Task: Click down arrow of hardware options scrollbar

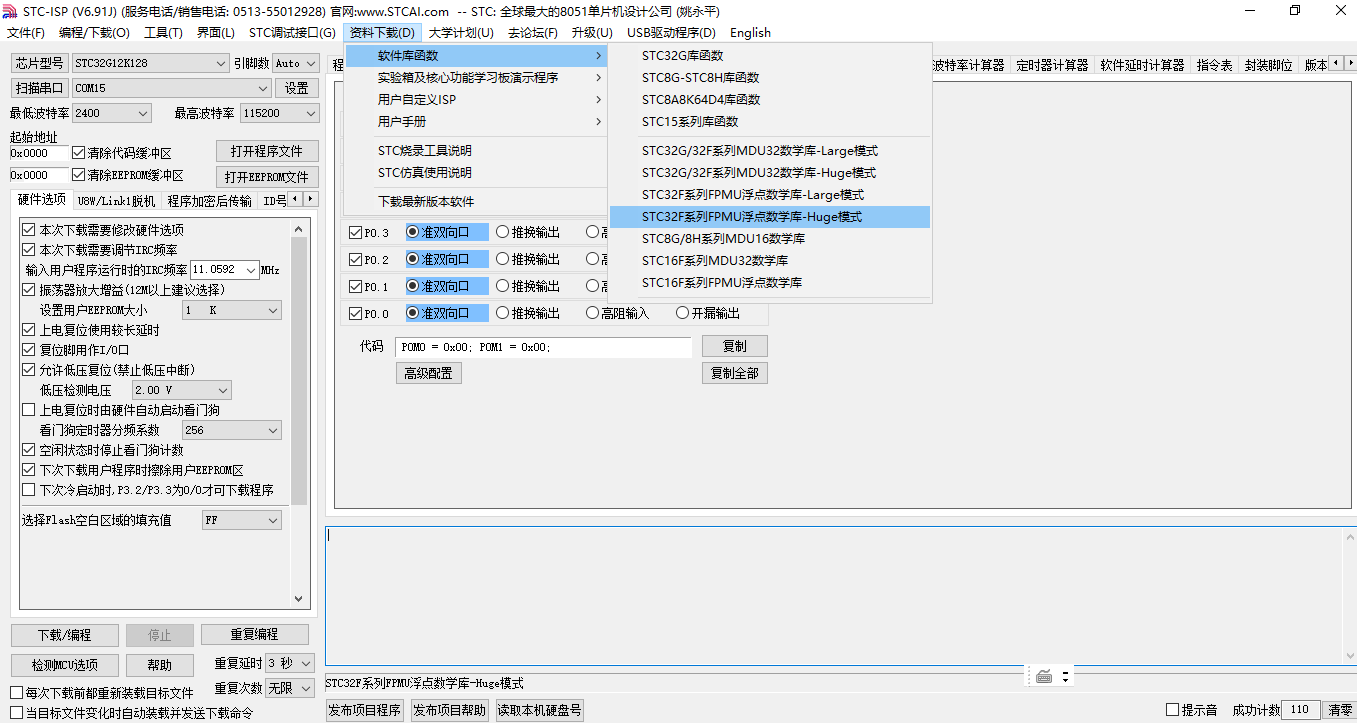Action: coord(299,598)
